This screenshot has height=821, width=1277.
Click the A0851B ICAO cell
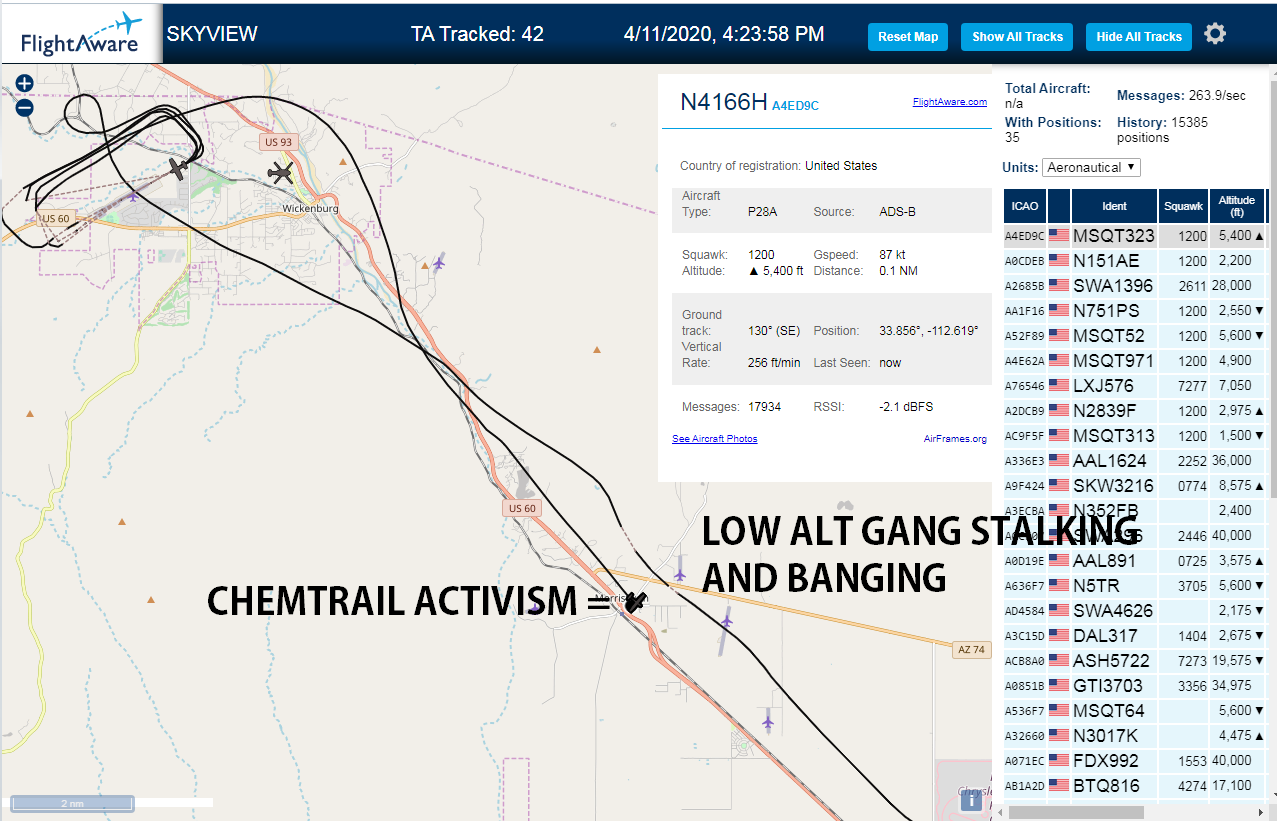[1025, 686]
